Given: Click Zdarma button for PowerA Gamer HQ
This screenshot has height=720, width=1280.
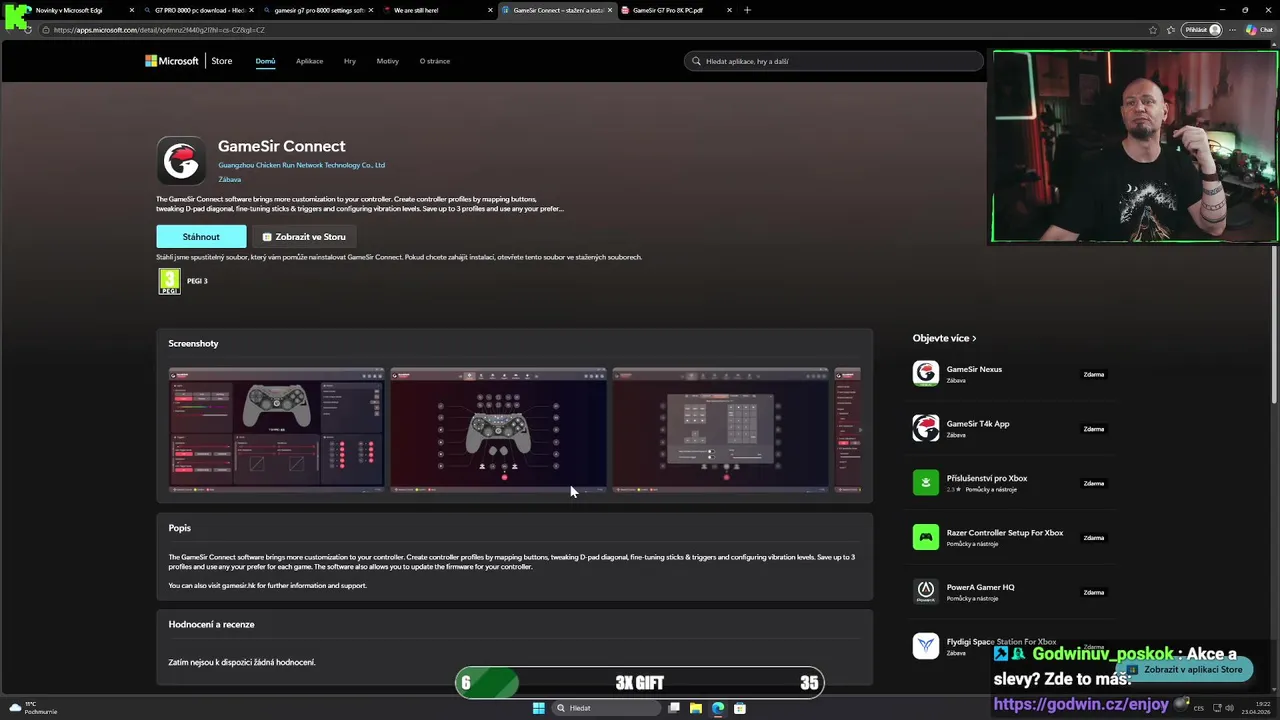Looking at the screenshot, I should 1093,593.
